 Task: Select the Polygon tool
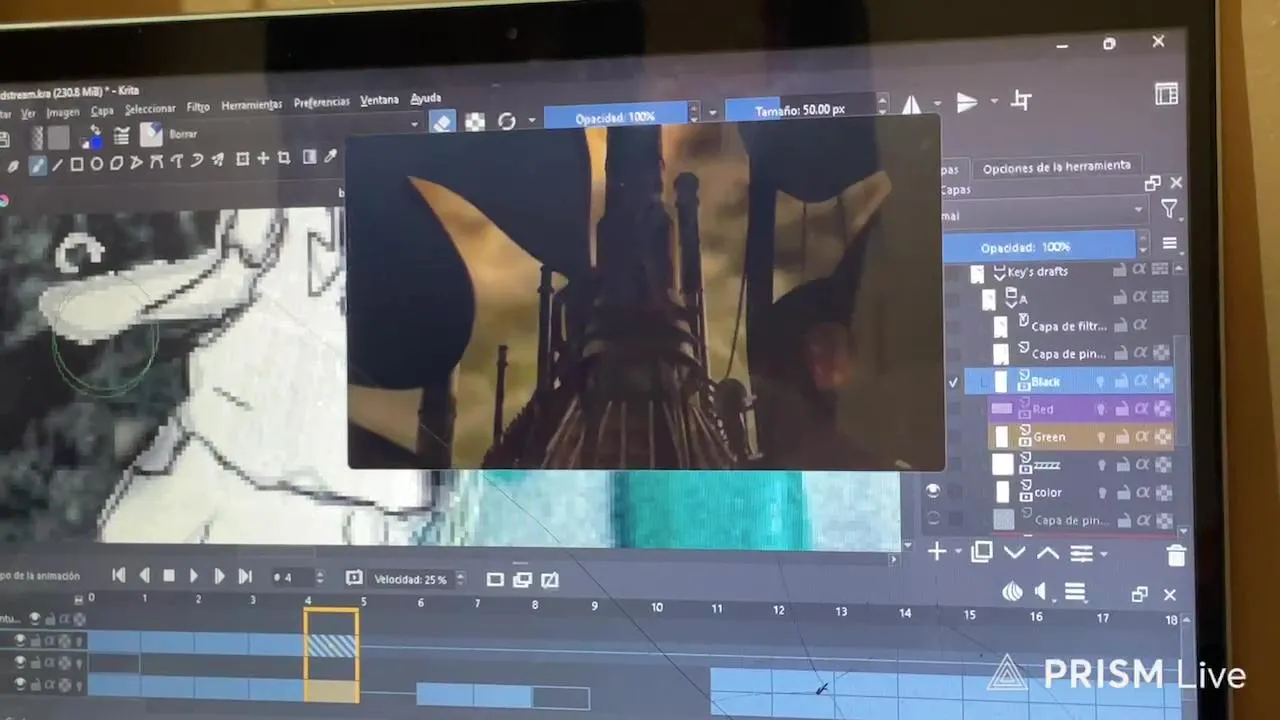click(117, 163)
